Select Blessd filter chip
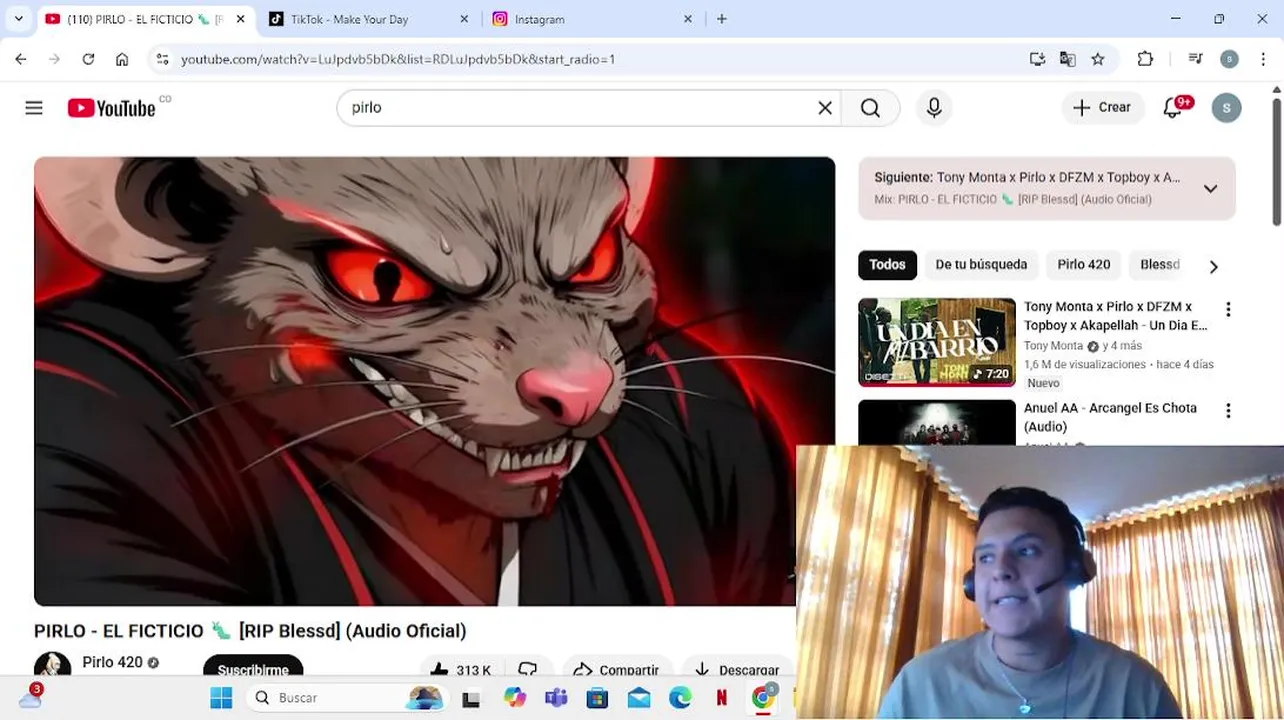 tap(1160, 265)
